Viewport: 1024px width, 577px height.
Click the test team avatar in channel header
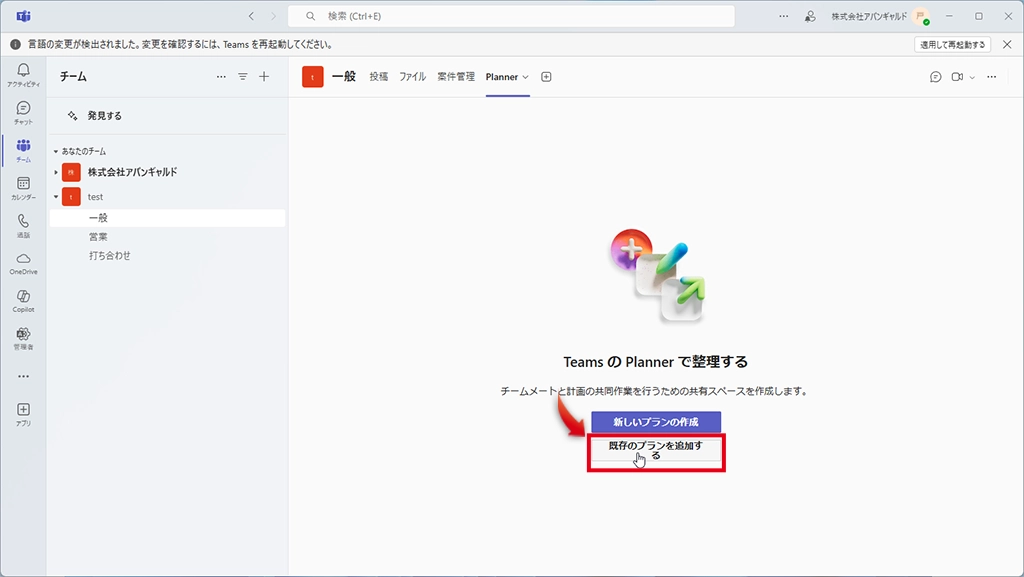coord(313,77)
